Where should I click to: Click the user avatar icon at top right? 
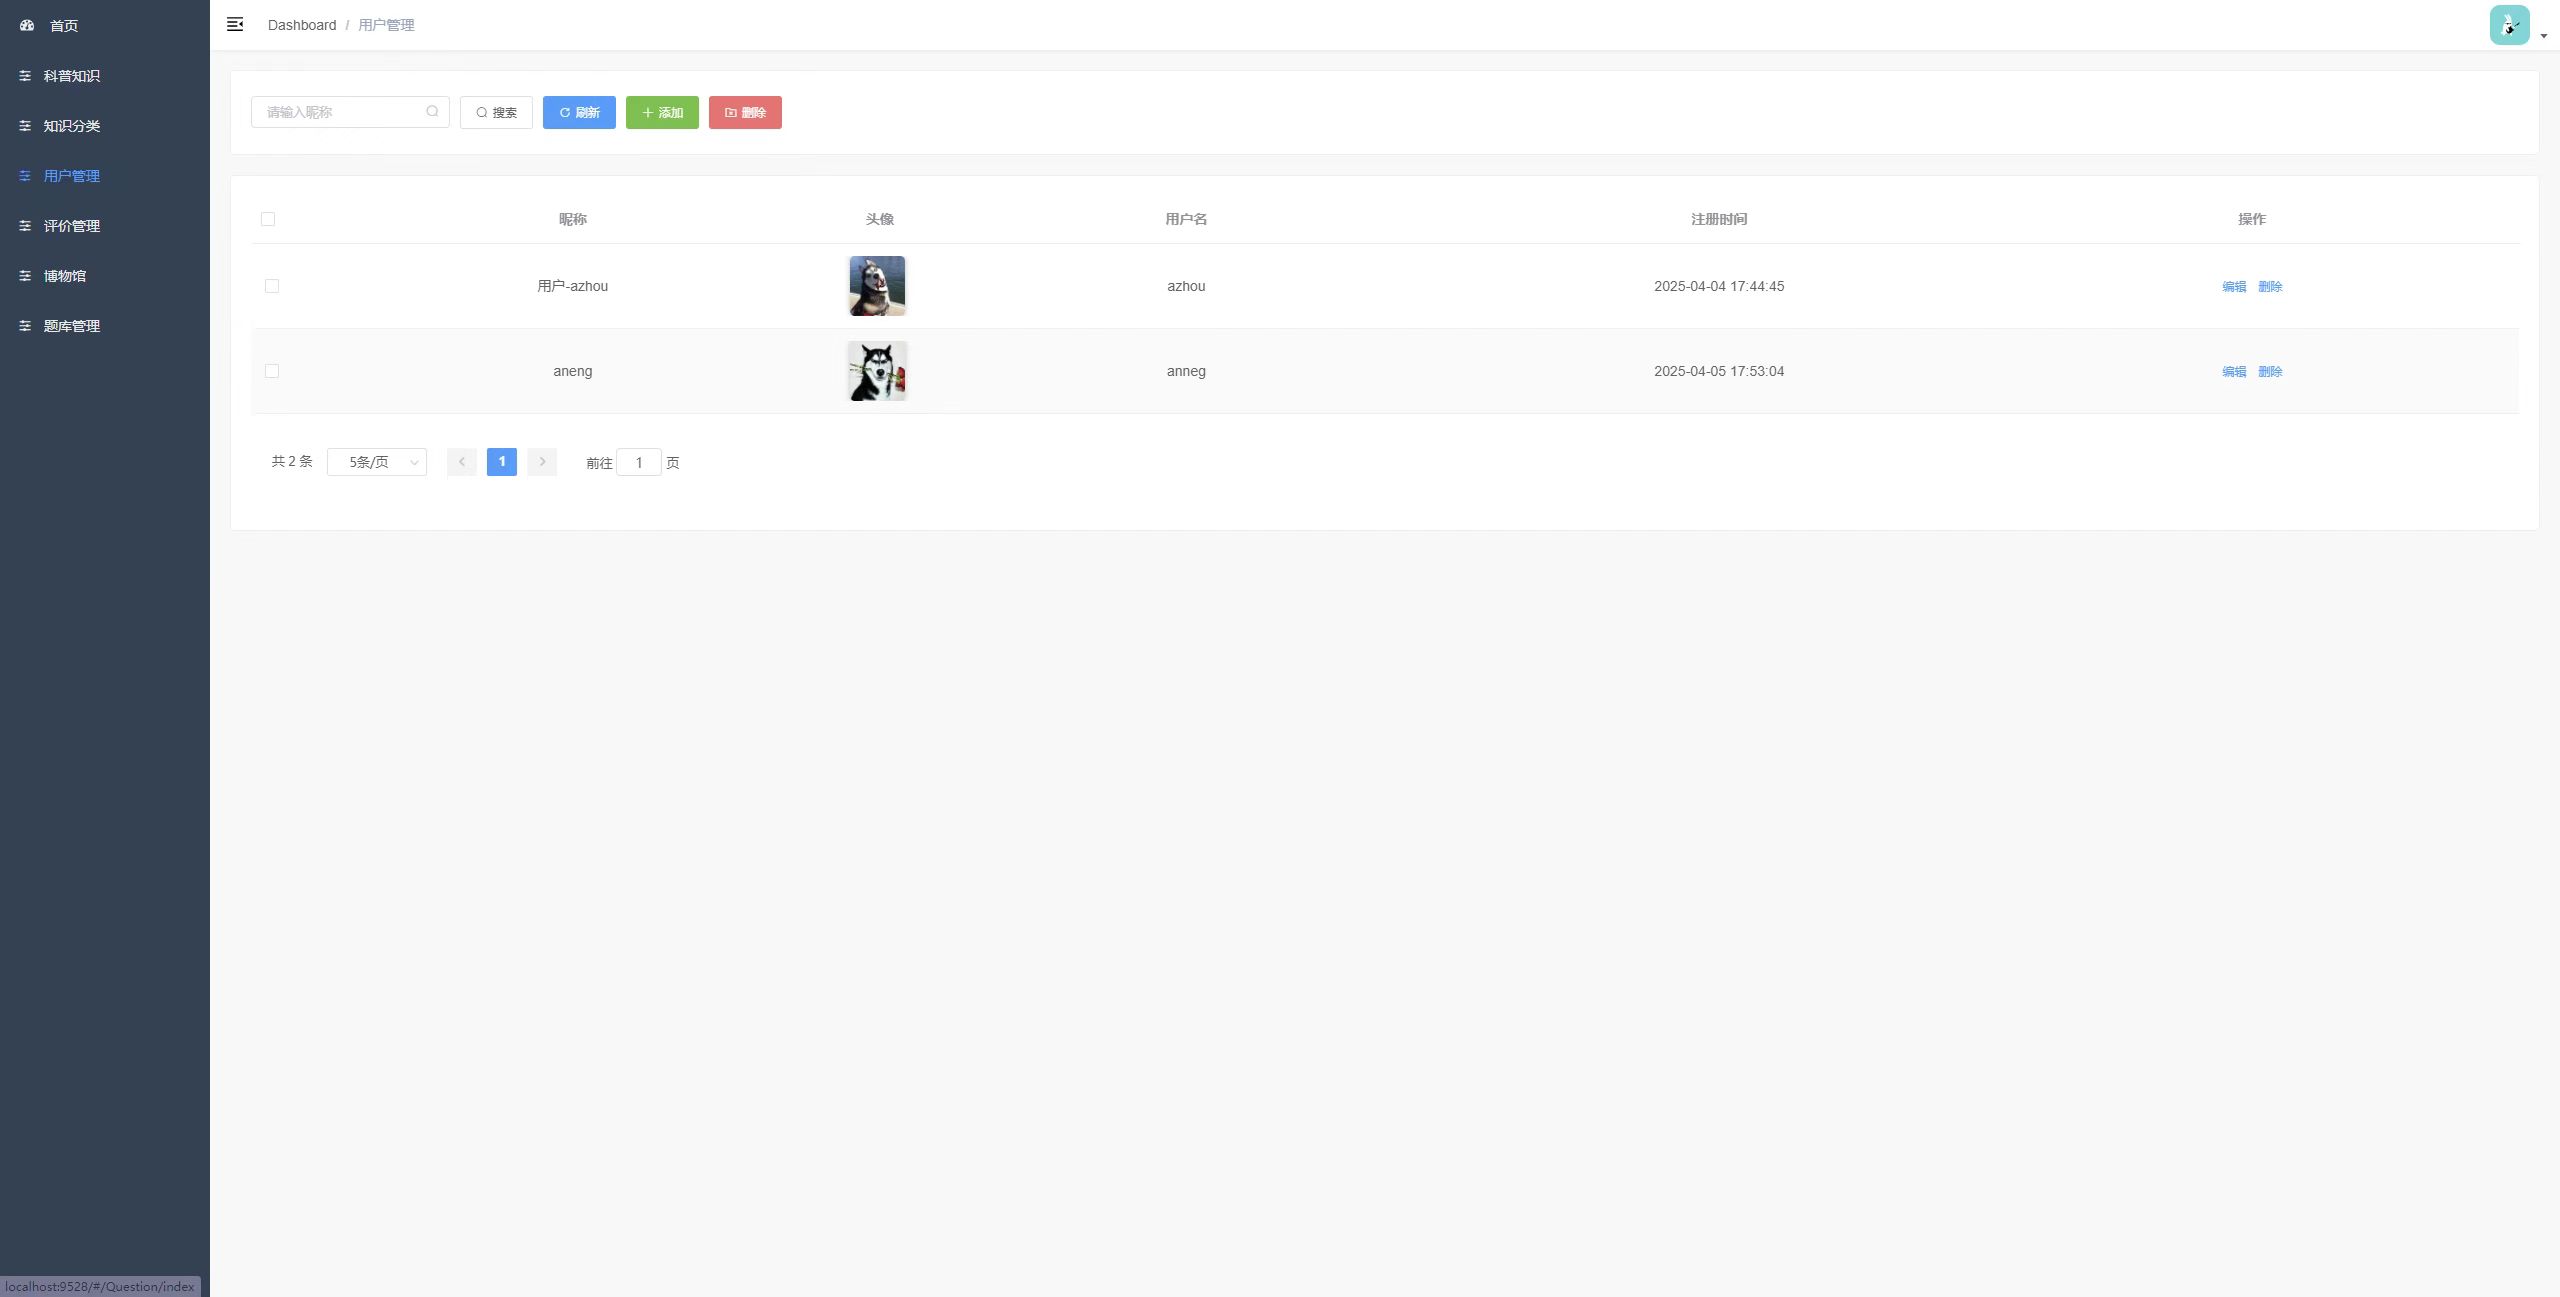point(2509,25)
